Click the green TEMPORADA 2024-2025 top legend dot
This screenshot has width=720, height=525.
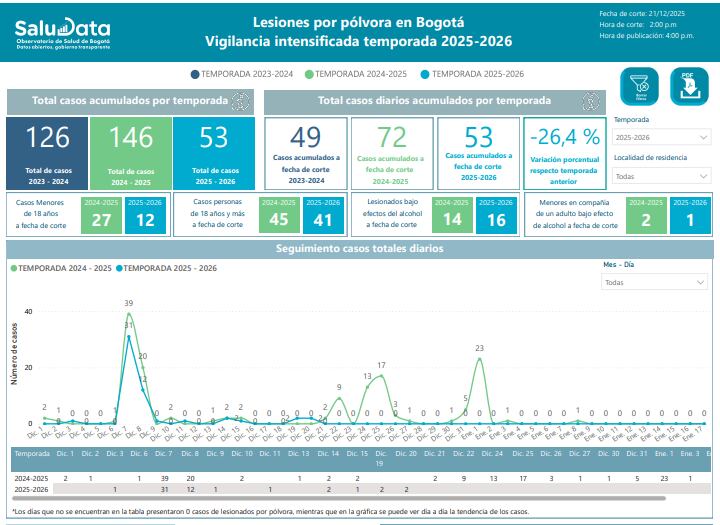[309, 74]
